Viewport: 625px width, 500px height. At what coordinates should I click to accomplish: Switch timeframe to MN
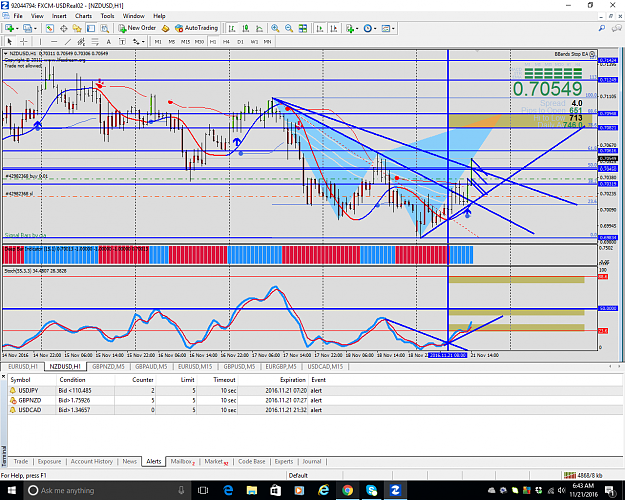click(x=267, y=41)
